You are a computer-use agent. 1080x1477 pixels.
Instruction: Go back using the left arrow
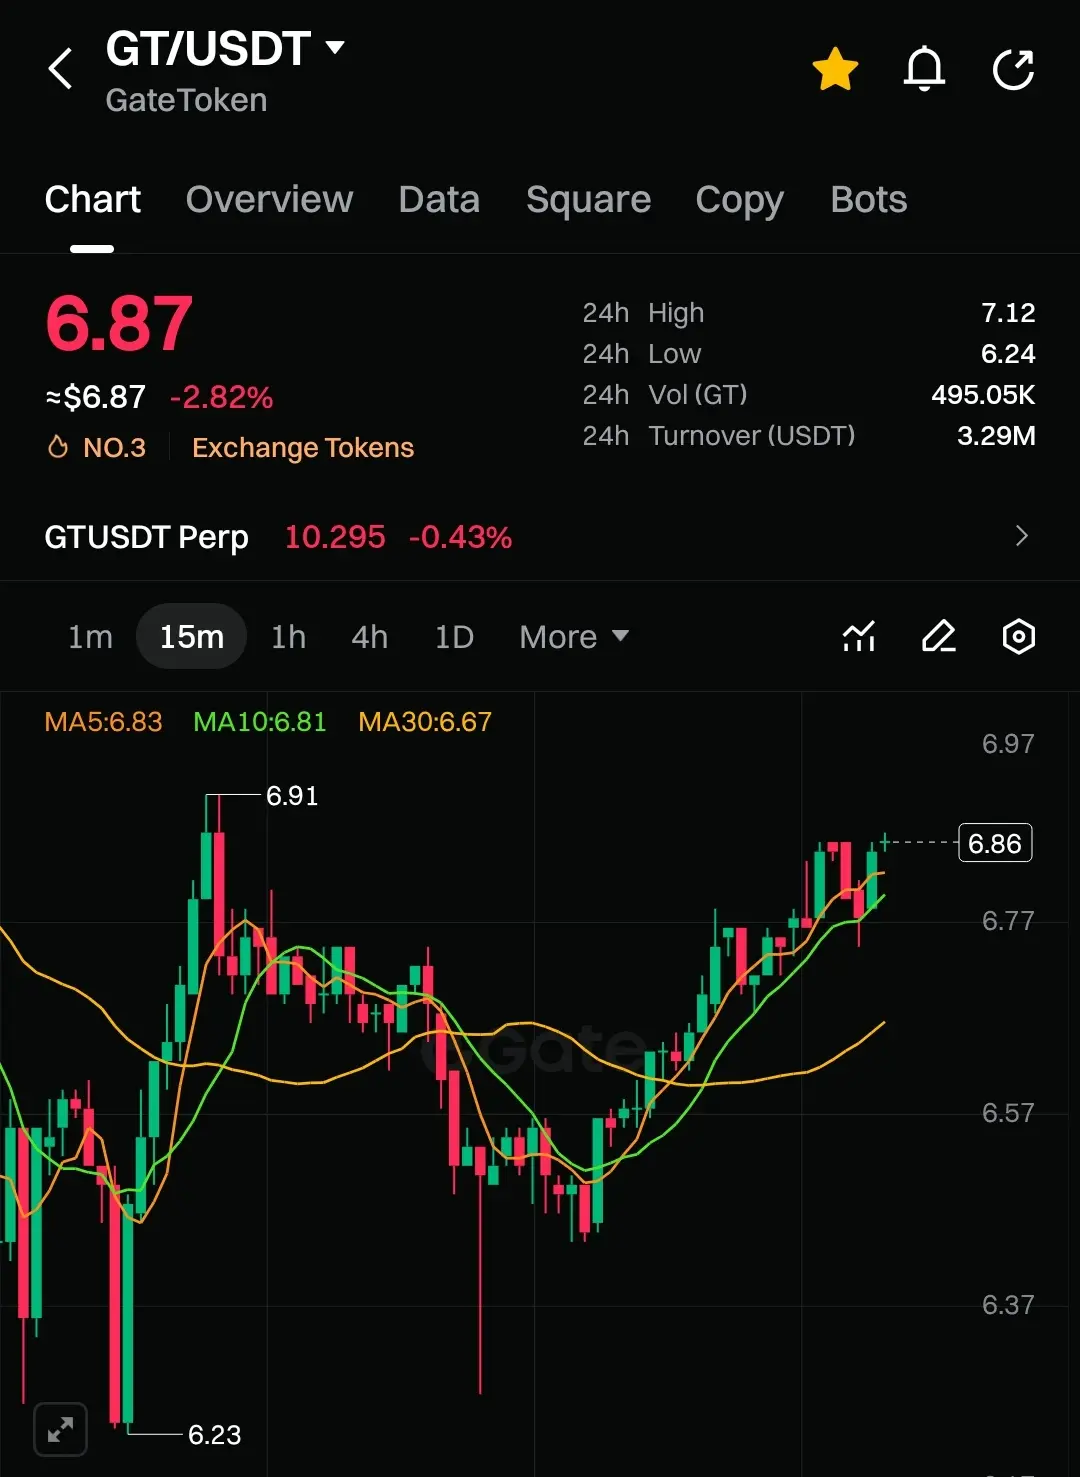click(61, 69)
